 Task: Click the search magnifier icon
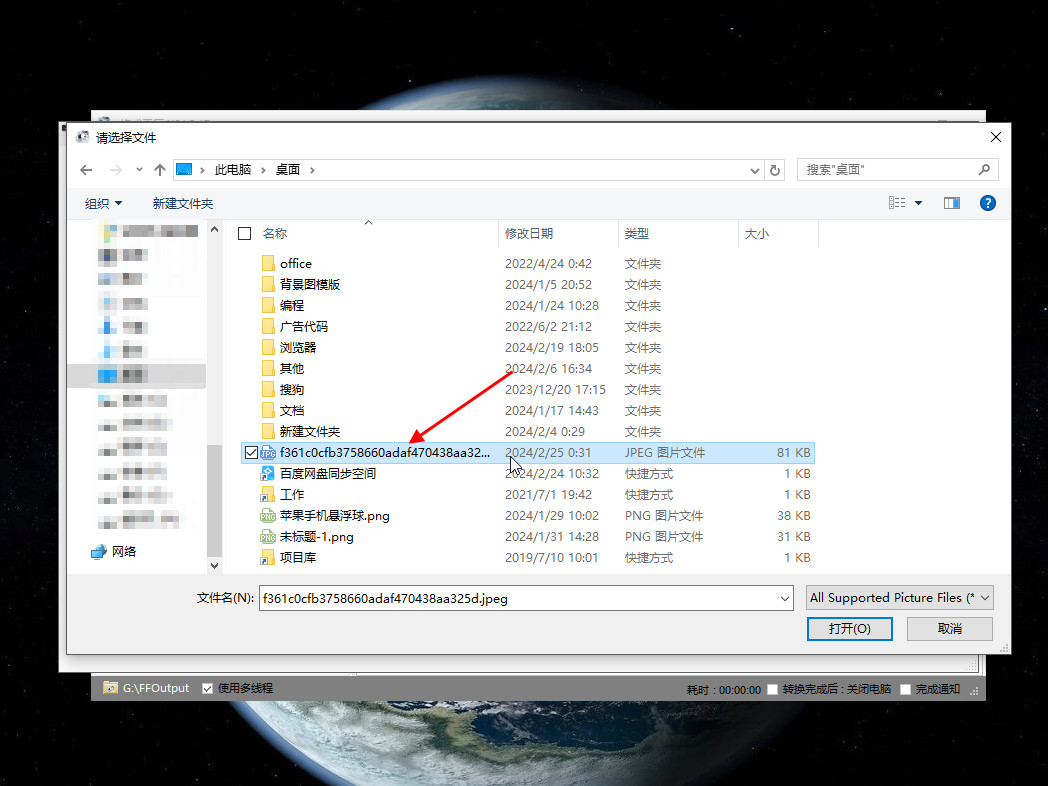coord(984,170)
